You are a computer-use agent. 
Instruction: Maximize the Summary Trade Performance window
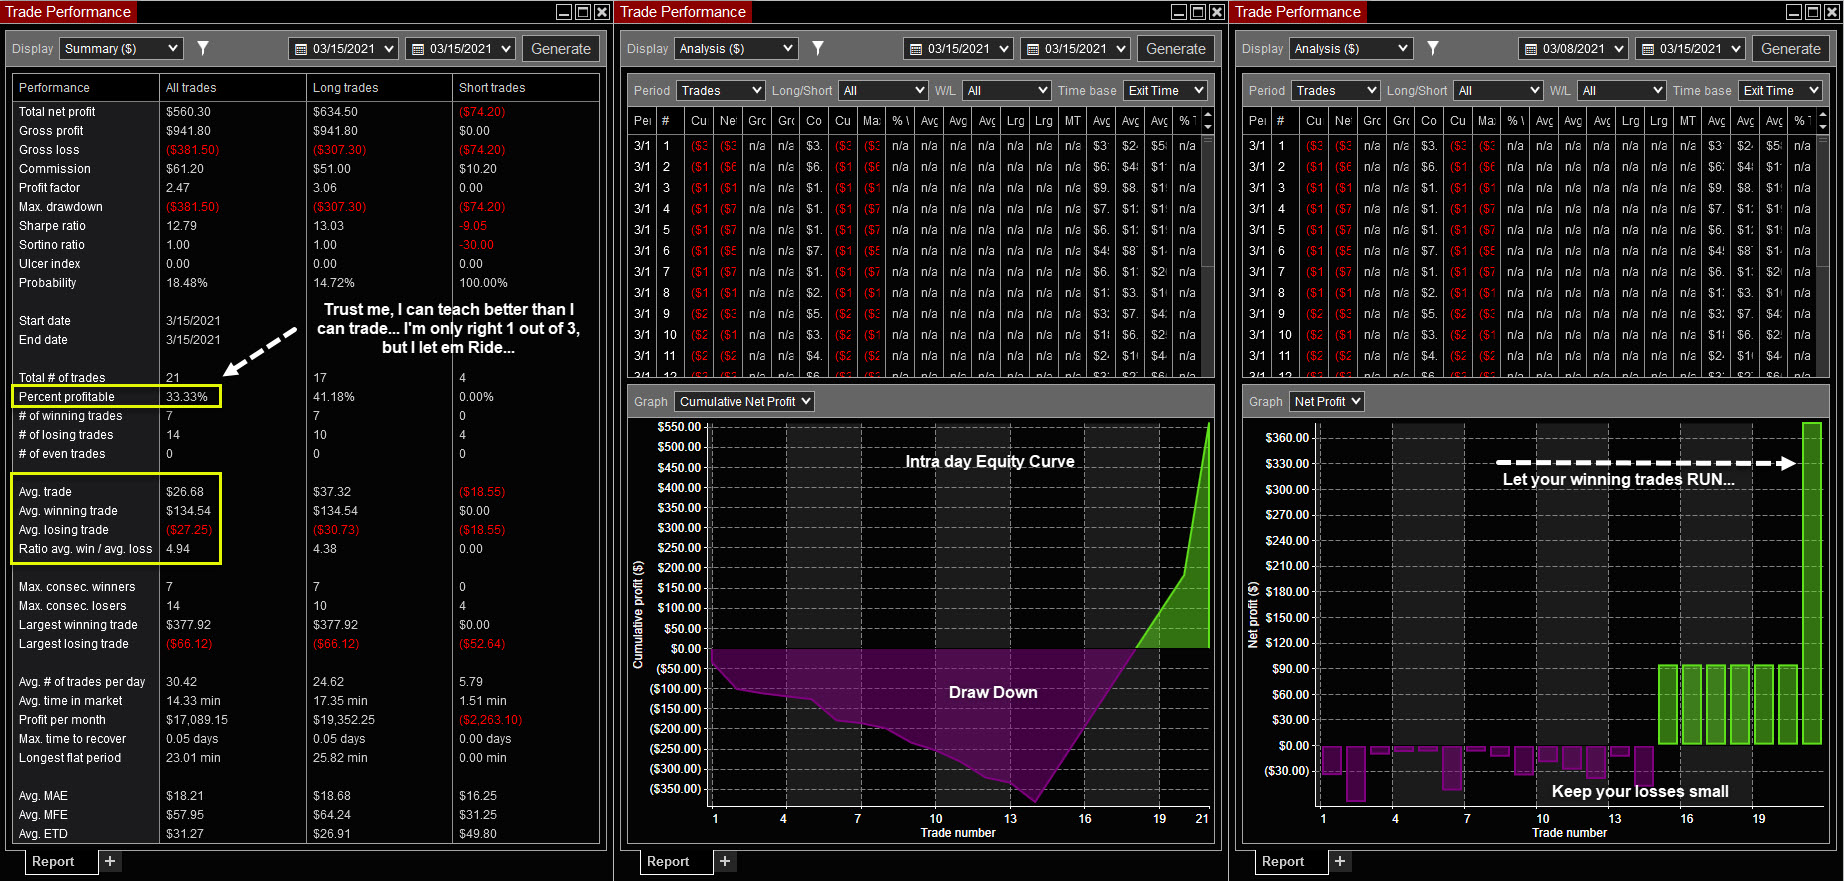tap(583, 12)
